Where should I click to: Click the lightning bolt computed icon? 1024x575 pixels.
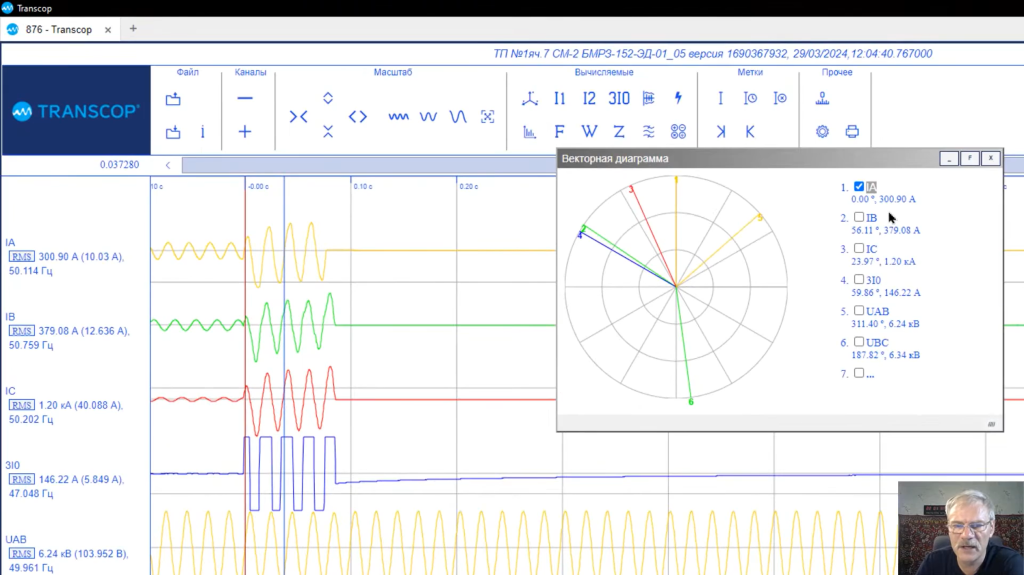coord(679,98)
